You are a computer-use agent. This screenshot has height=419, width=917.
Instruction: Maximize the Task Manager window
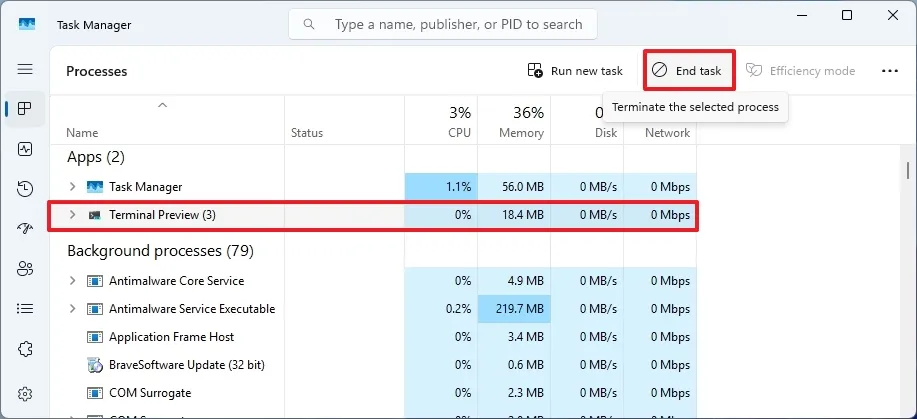(x=847, y=16)
